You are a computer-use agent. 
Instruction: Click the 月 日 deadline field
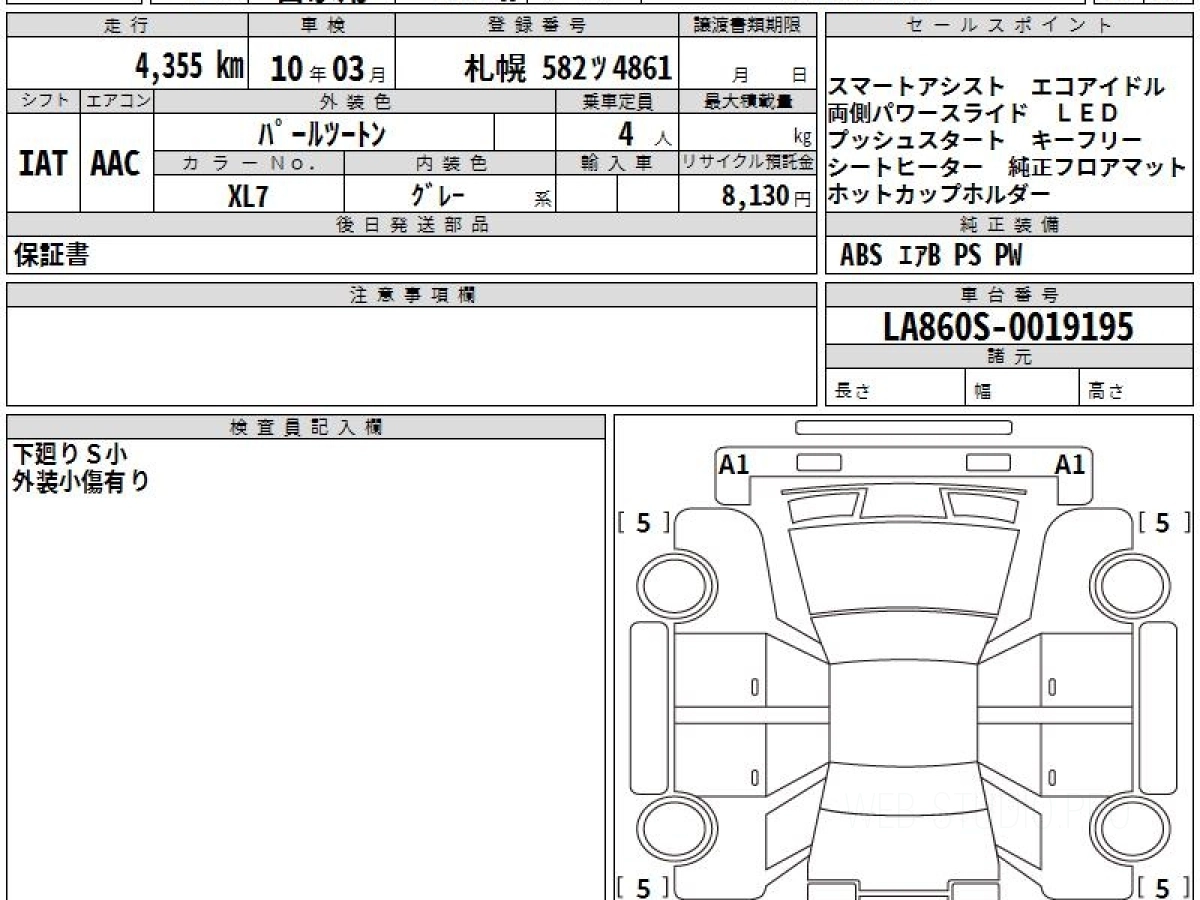tap(747, 64)
